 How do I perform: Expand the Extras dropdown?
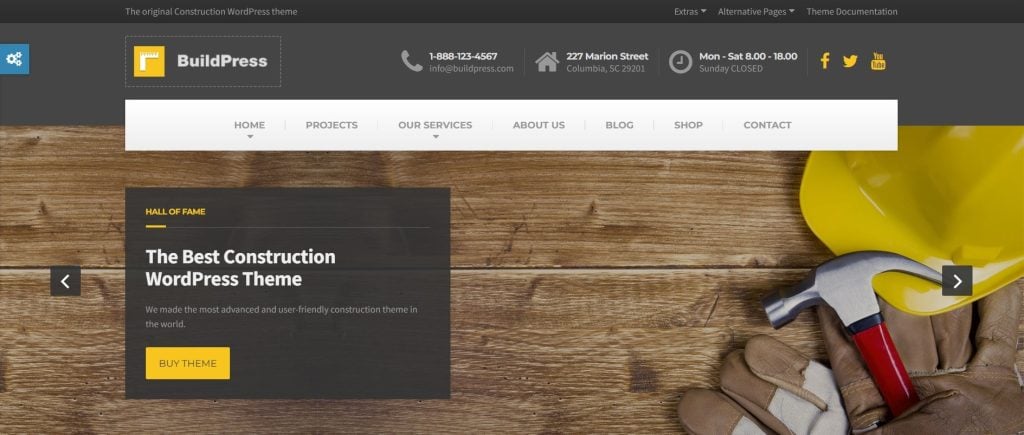point(690,12)
